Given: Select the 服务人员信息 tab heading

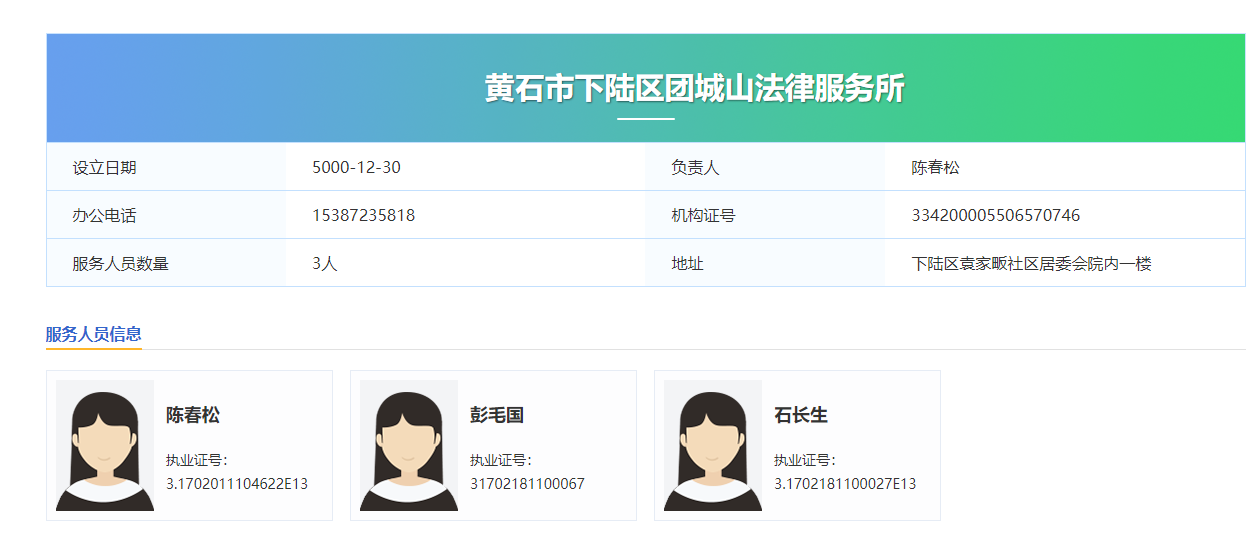Looking at the screenshot, I should tap(94, 334).
